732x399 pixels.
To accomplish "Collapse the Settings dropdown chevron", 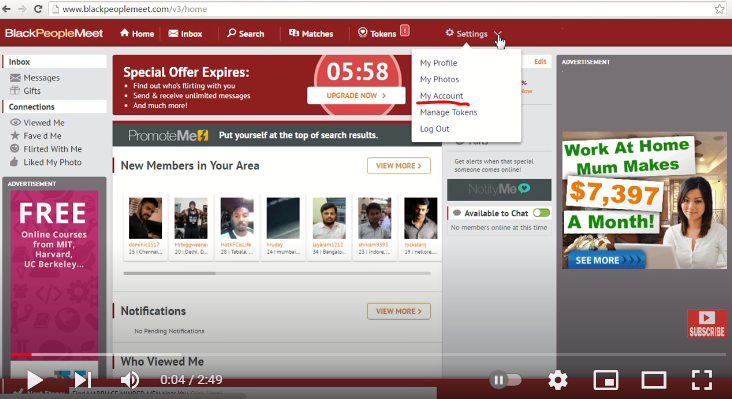I will click(498, 34).
